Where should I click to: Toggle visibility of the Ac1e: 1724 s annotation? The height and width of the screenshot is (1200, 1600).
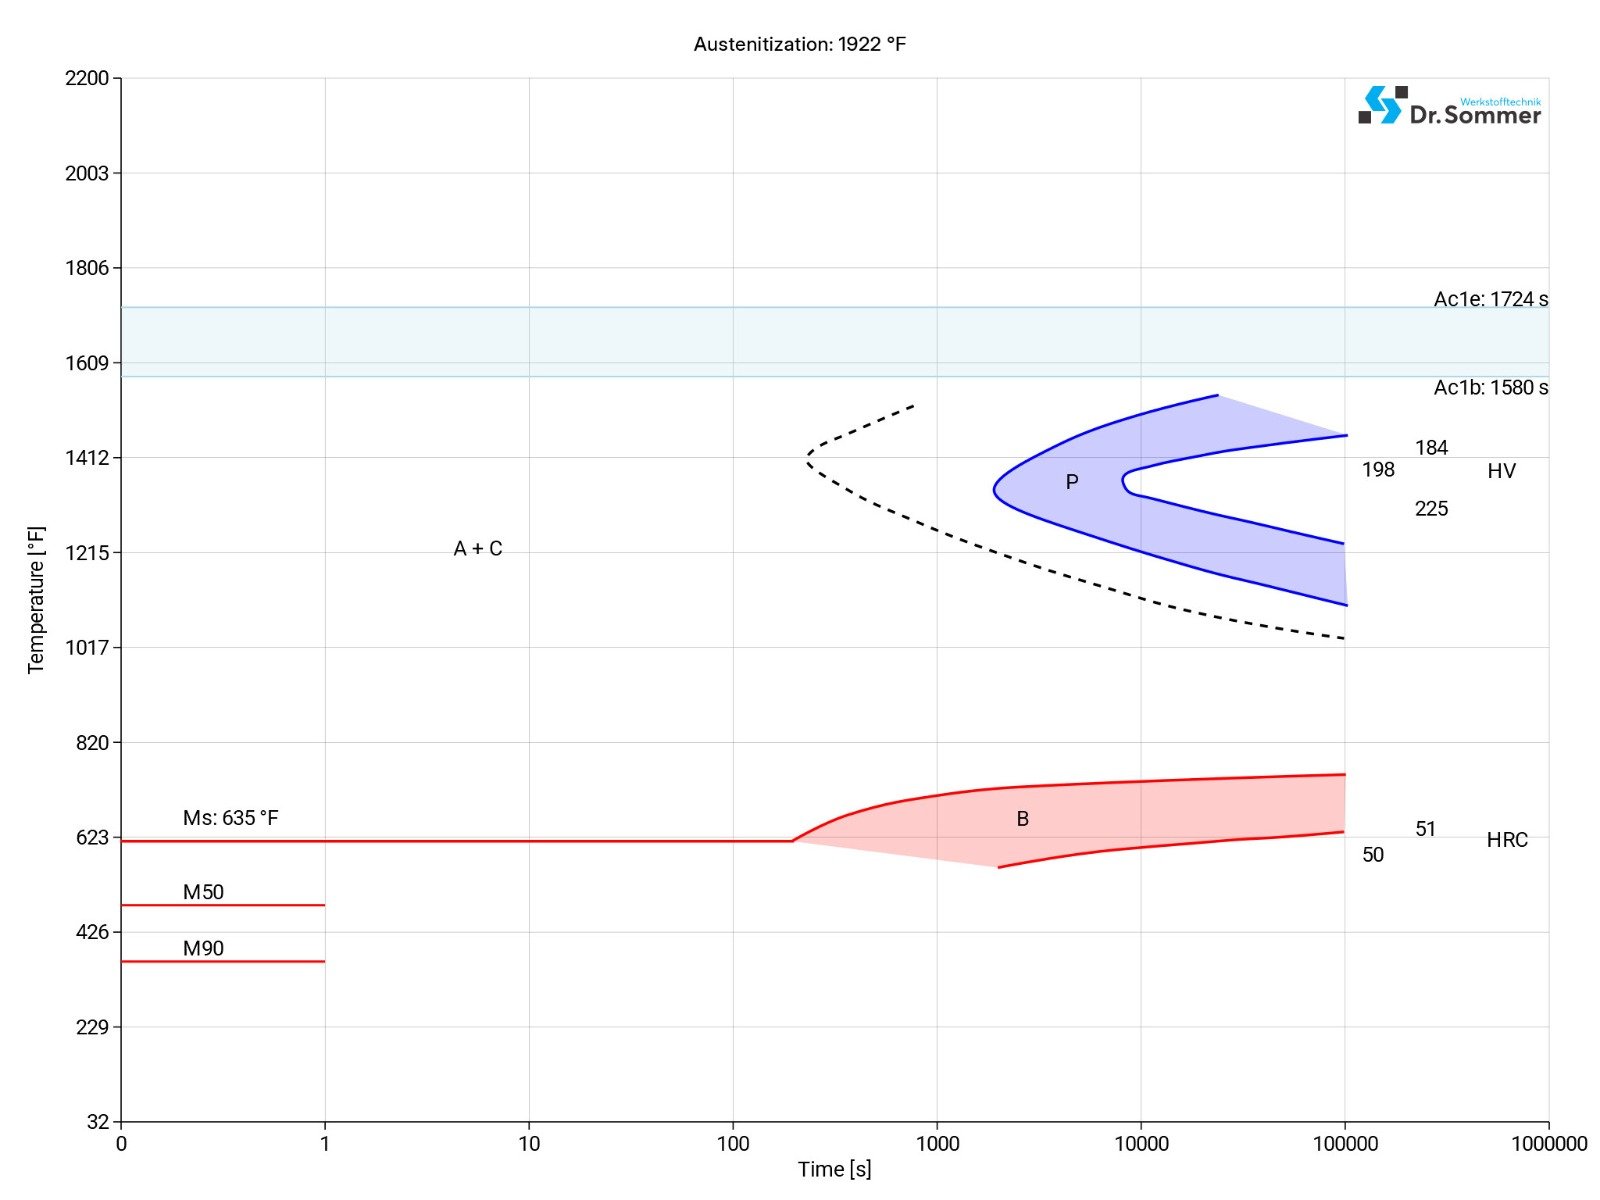[1491, 299]
